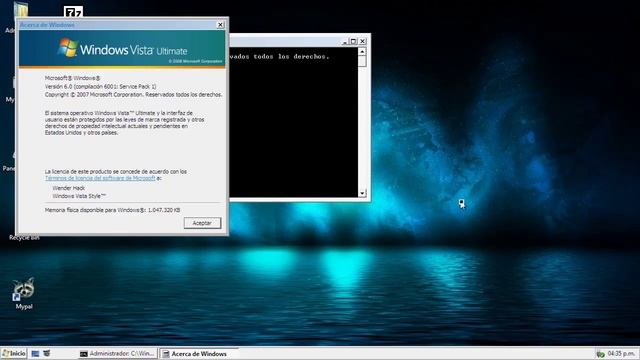This screenshot has width=640, height=360.
Task: Minimize the command prompt window
Action: click(345, 41)
